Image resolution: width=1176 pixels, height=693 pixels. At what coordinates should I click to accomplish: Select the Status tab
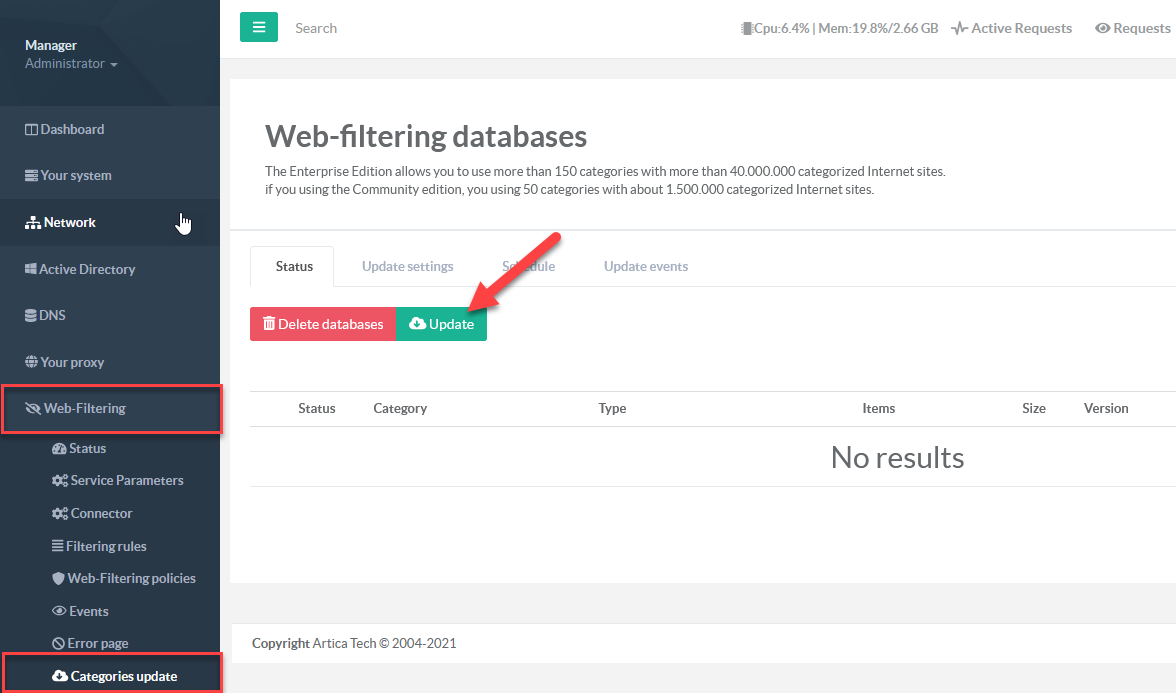click(294, 266)
